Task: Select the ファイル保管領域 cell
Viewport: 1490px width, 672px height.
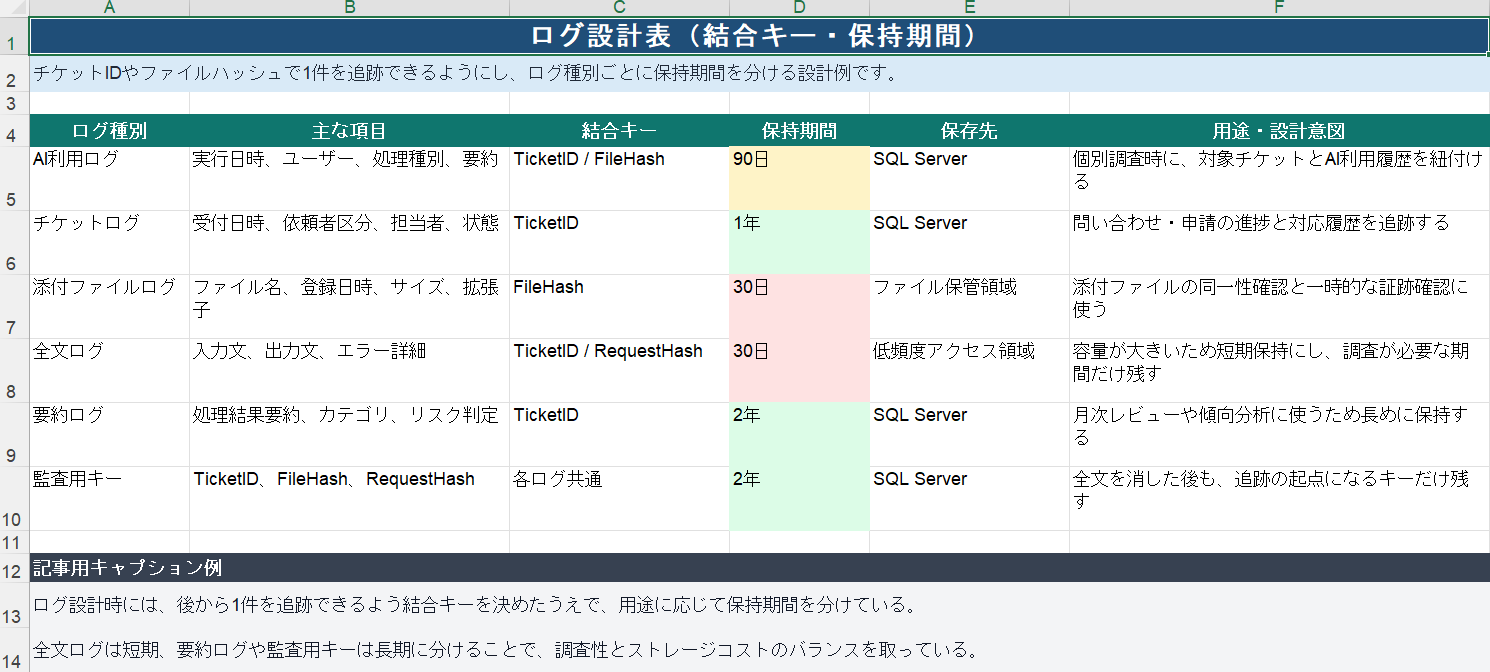Action: point(969,307)
